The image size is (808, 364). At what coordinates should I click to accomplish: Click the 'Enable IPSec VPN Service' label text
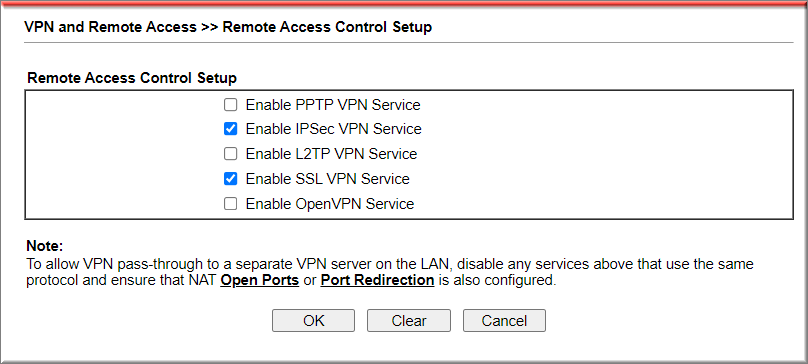click(x=333, y=129)
